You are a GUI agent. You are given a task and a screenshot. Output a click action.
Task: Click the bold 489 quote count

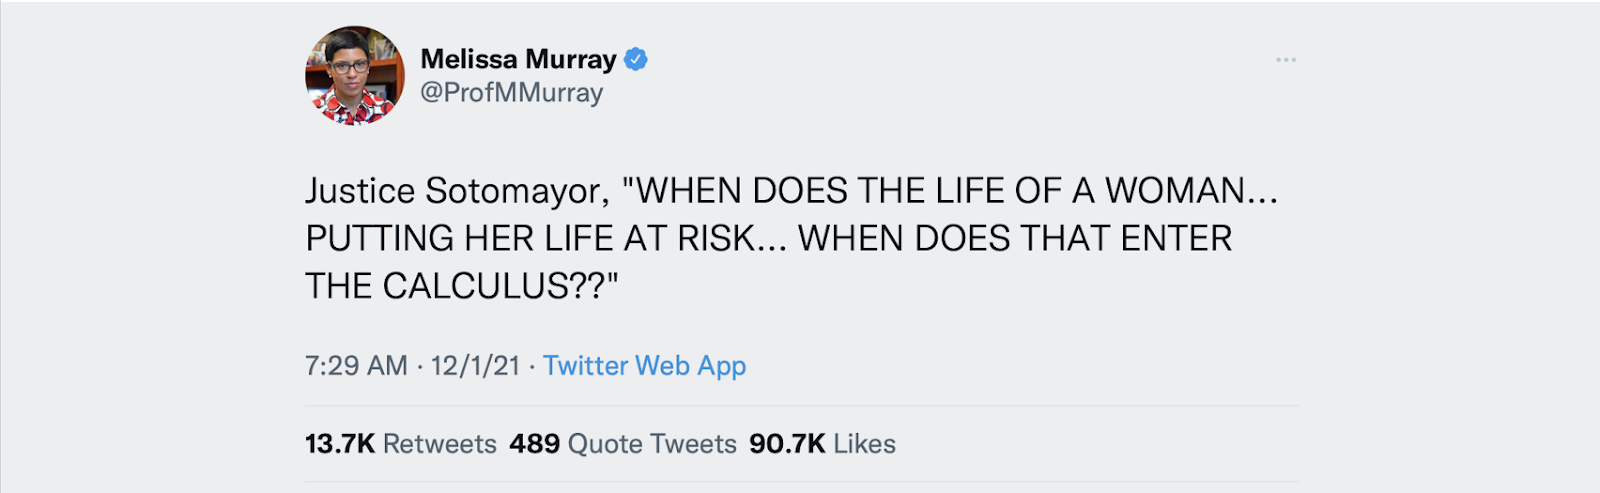point(534,444)
